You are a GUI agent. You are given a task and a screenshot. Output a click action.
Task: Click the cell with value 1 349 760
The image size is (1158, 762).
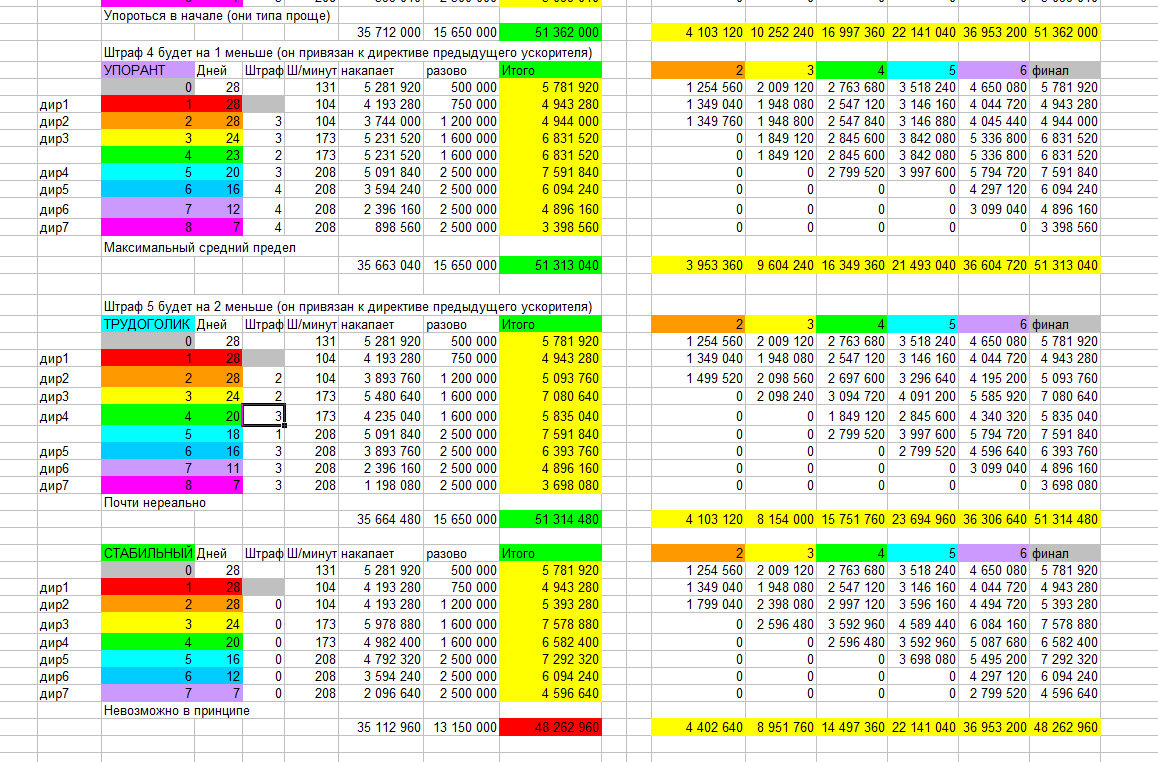coord(698,121)
